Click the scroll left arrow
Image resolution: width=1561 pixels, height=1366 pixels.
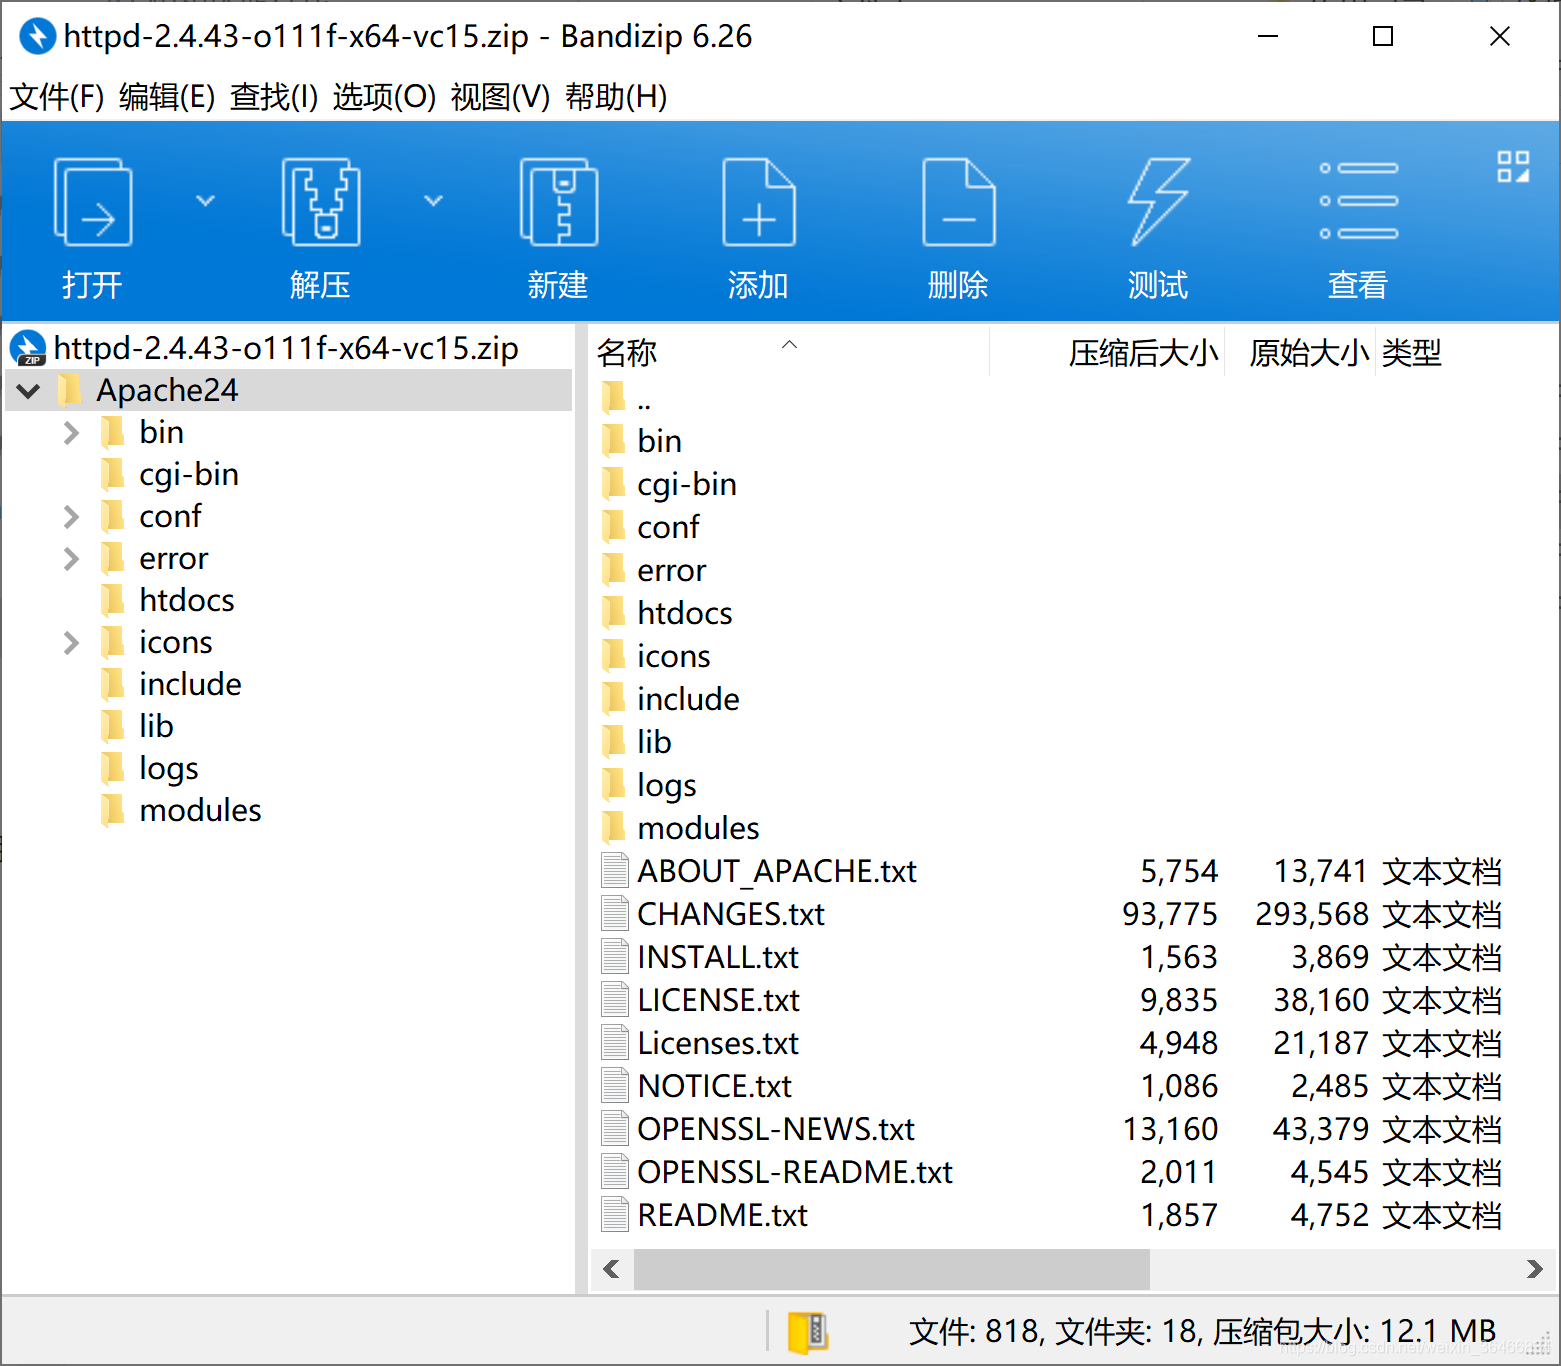[x=611, y=1269]
